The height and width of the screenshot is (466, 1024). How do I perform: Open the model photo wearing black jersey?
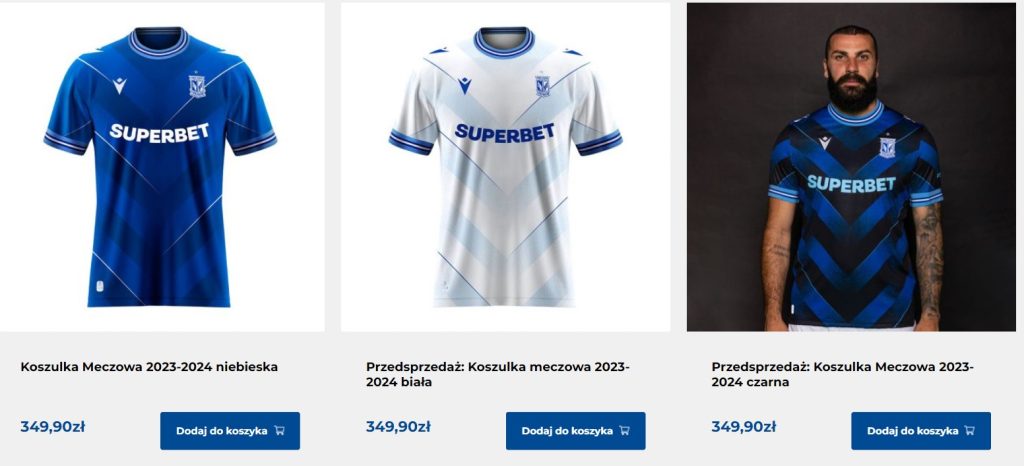click(852, 167)
